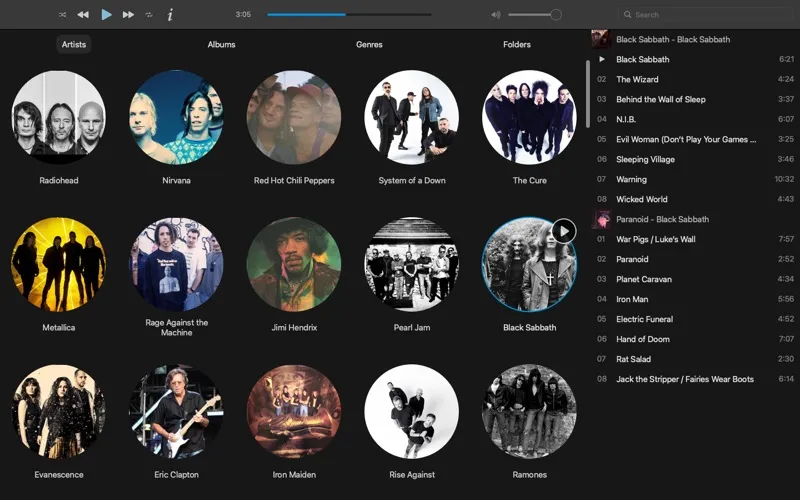Open the Ramones artist thumbnail
This screenshot has height=500, width=800.
[529, 411]
